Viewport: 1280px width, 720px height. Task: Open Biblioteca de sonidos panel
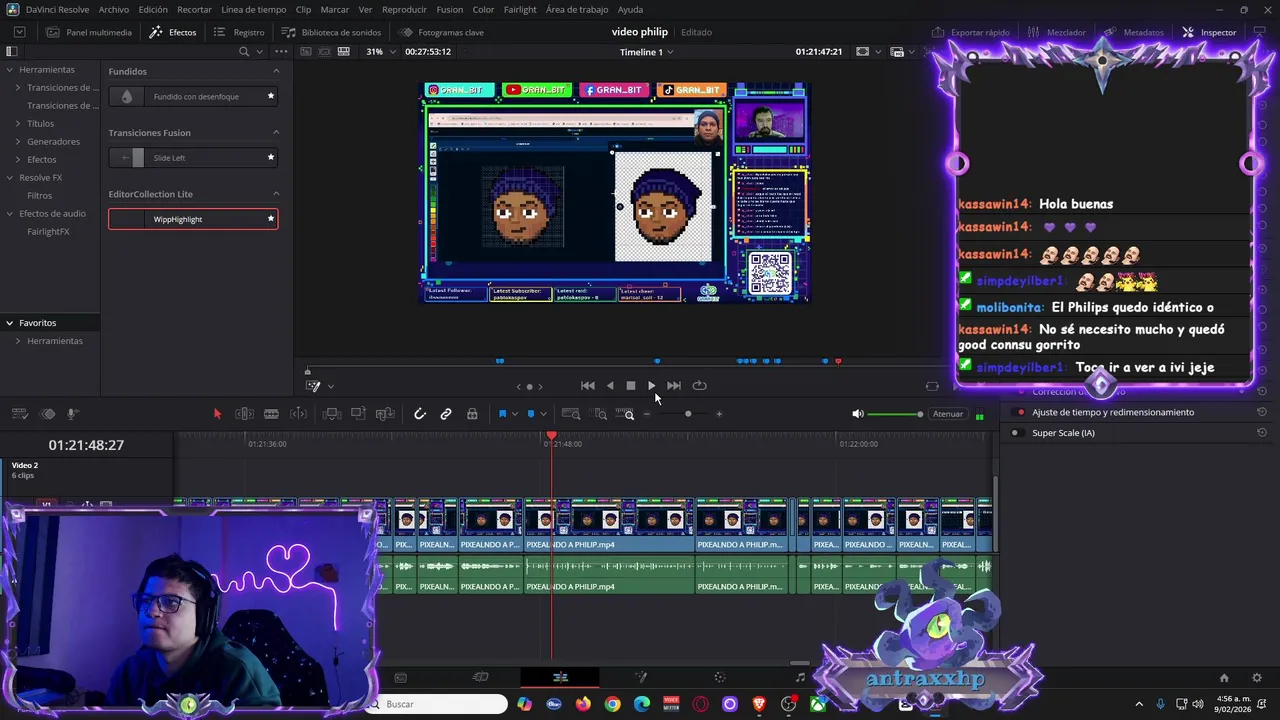click(x=331, y=32)
